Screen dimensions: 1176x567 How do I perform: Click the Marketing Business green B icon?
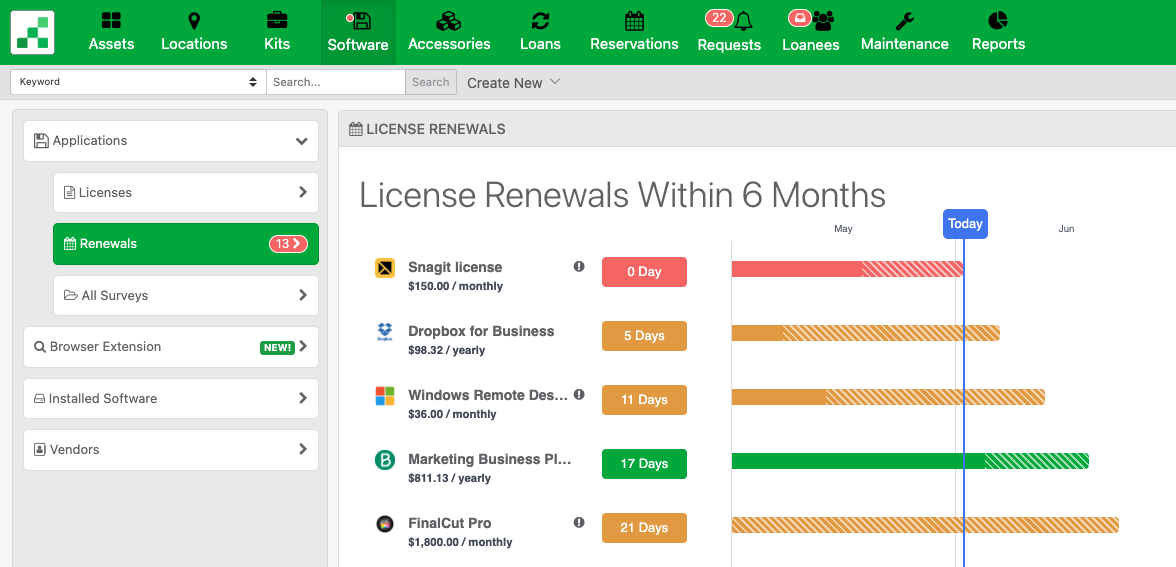385,460
